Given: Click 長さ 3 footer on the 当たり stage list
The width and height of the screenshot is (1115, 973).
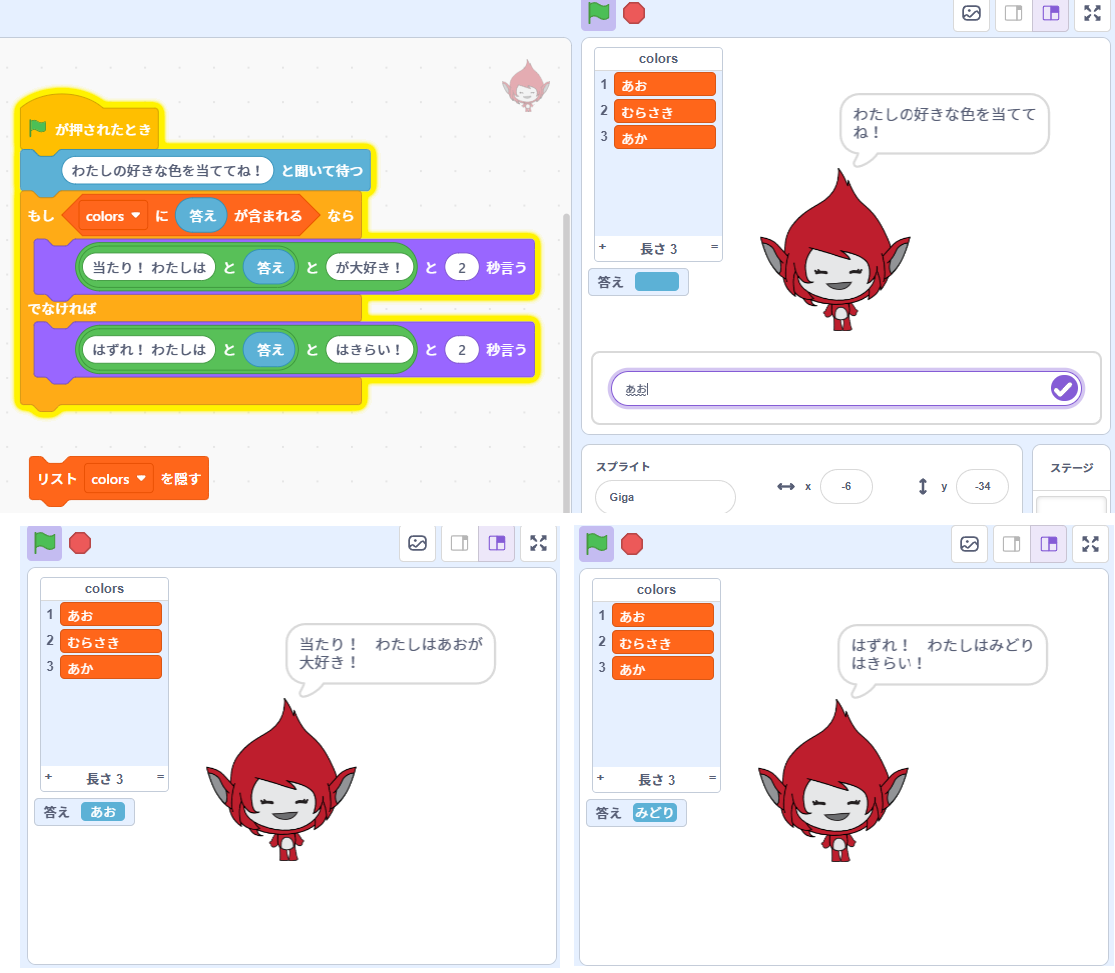Looking at the screenshot, I should [x=105, y=779].
